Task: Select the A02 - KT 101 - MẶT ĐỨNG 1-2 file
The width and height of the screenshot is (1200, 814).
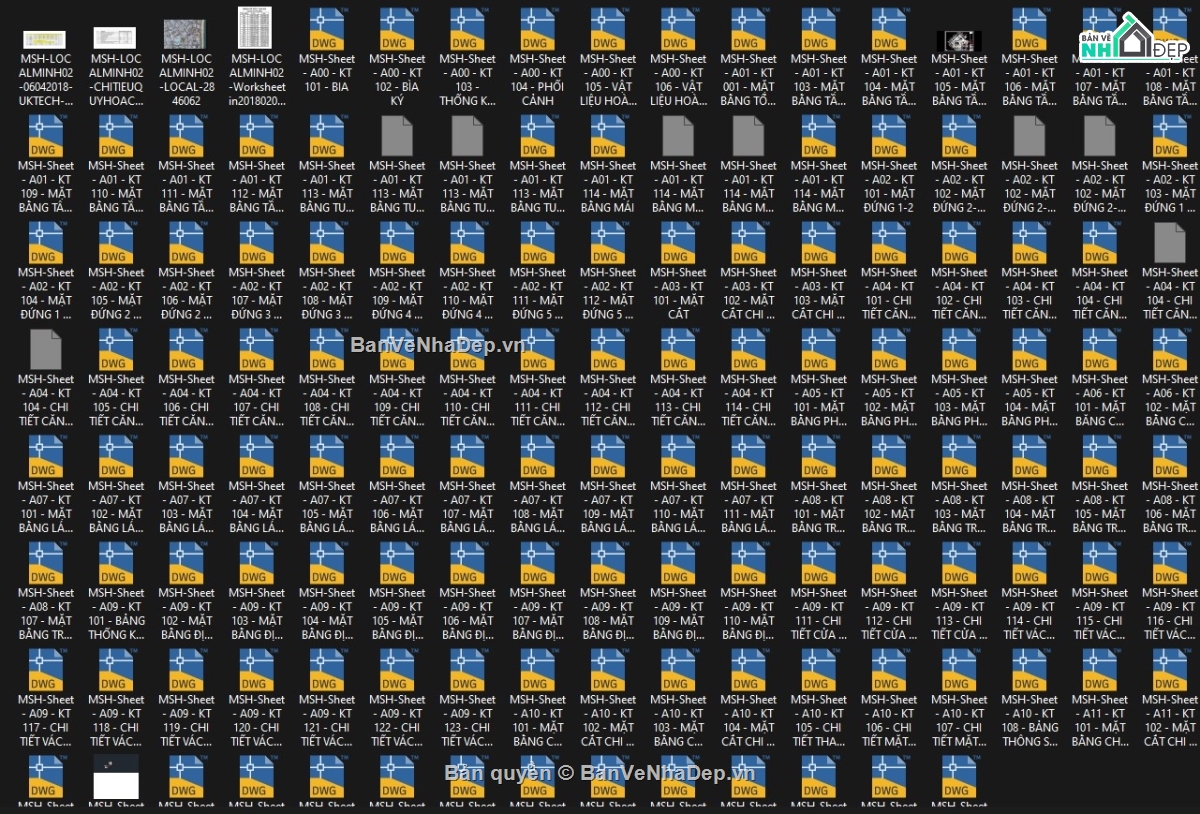Action: pyautogui.click(x=888, y=136)
